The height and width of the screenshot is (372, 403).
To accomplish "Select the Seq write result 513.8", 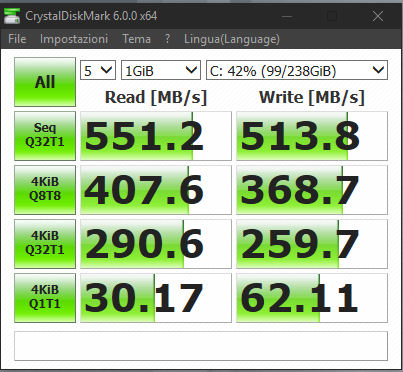I will (312, 136).
